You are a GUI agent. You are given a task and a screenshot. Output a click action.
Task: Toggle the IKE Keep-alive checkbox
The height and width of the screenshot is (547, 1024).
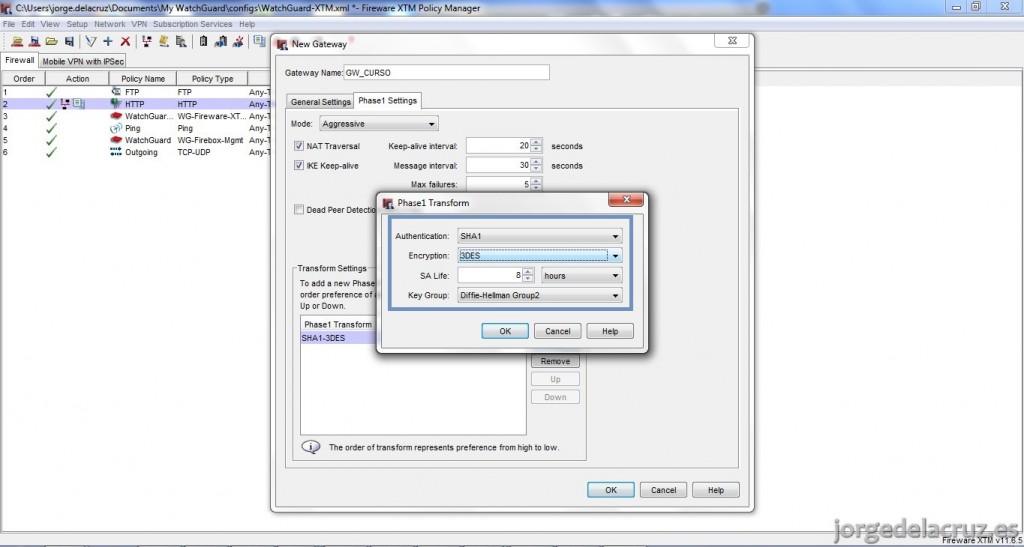[299, 166]
